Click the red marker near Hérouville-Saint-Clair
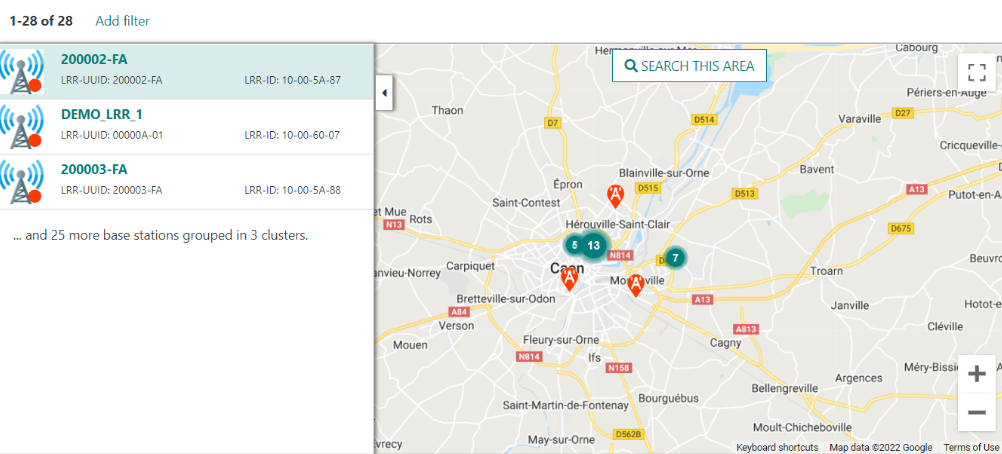The height and width of the screenshot is (454, 1002). click(617, 194)
